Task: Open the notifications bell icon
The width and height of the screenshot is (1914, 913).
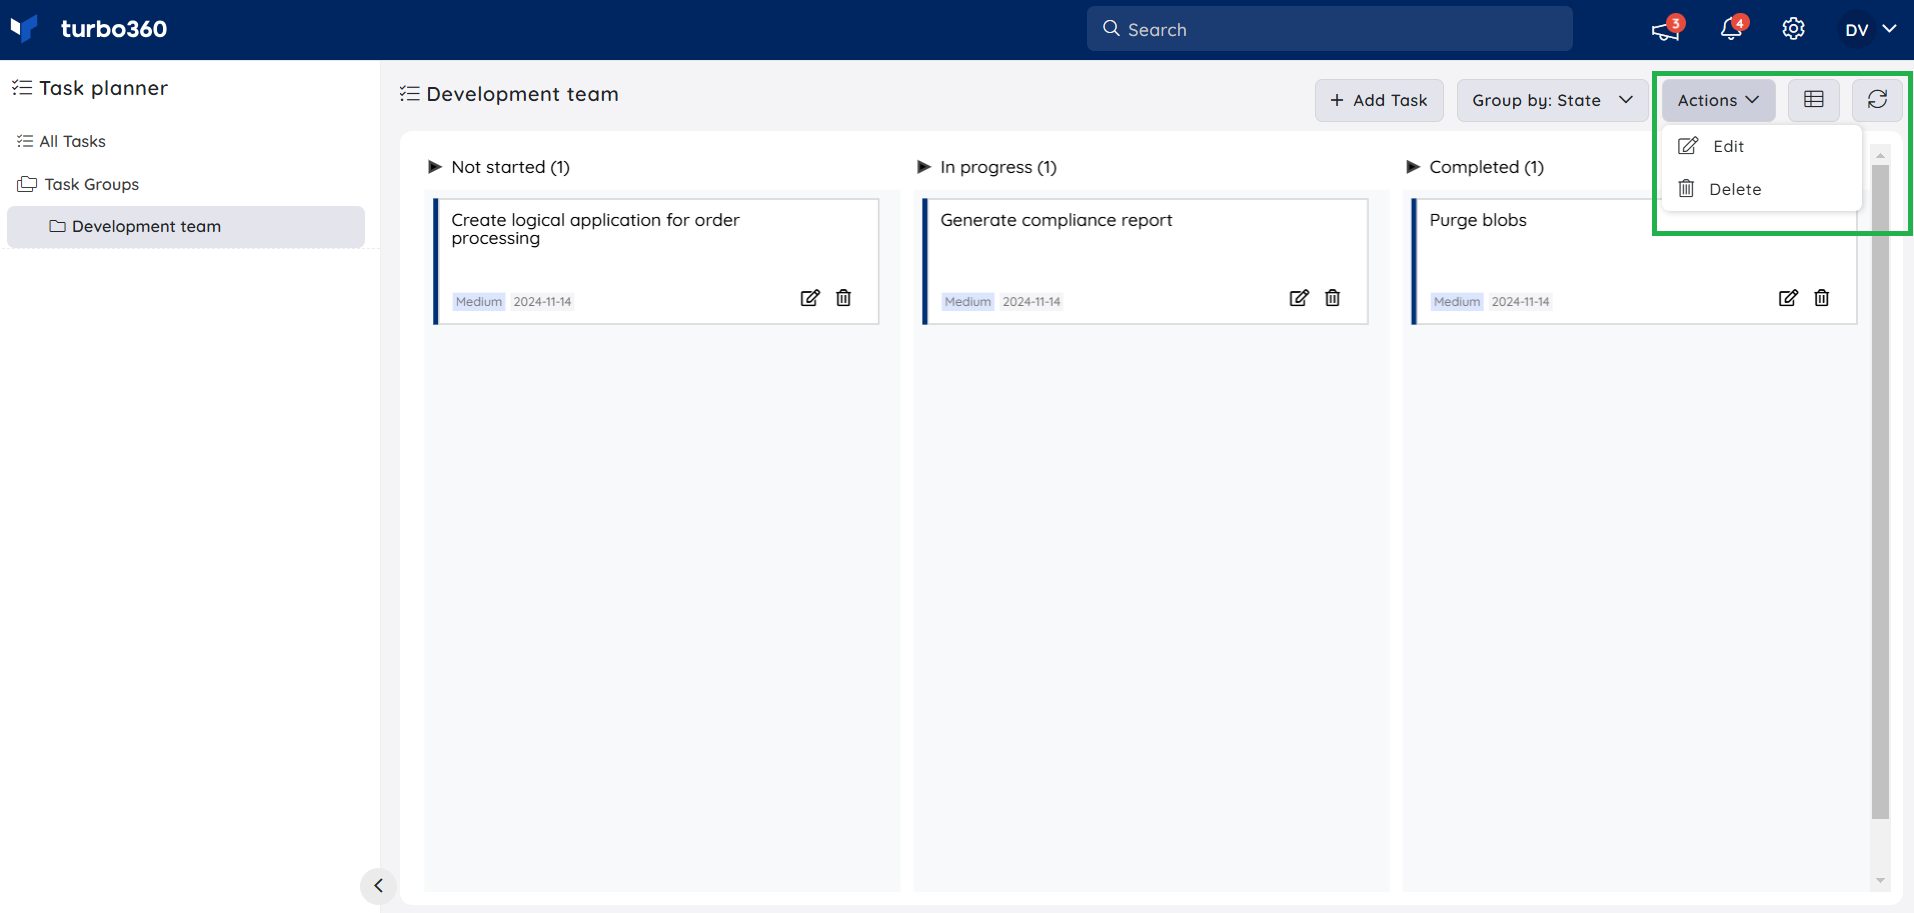Action: (1732, 28)
